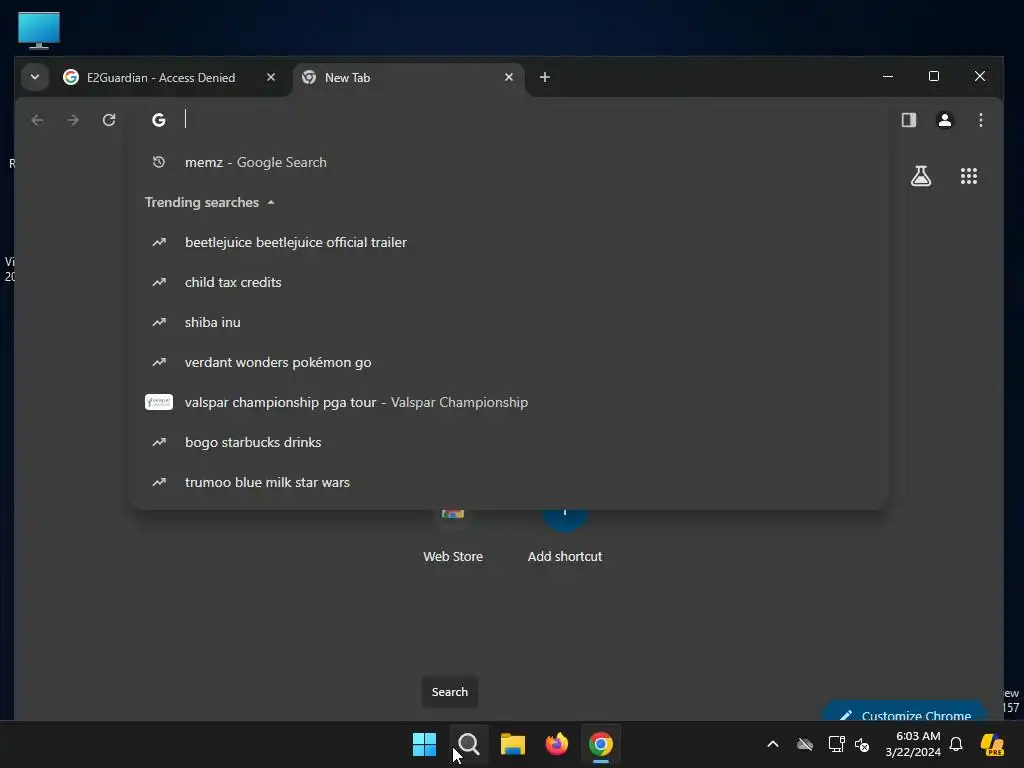Select the This PC desktop icon
Screen dimensions: 1024x768
coord(39,30)
